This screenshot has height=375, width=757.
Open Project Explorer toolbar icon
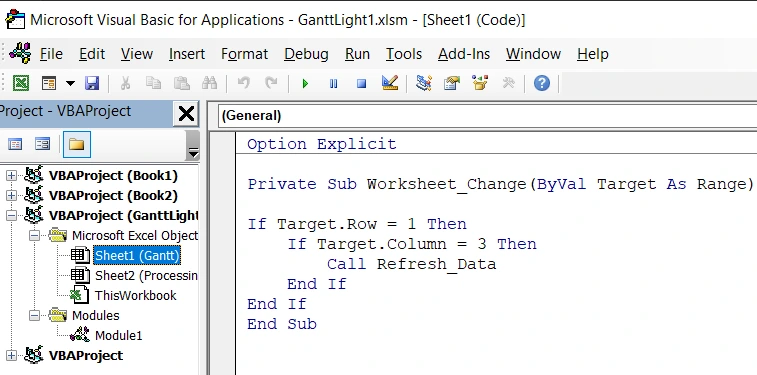(x=423, y=83)
